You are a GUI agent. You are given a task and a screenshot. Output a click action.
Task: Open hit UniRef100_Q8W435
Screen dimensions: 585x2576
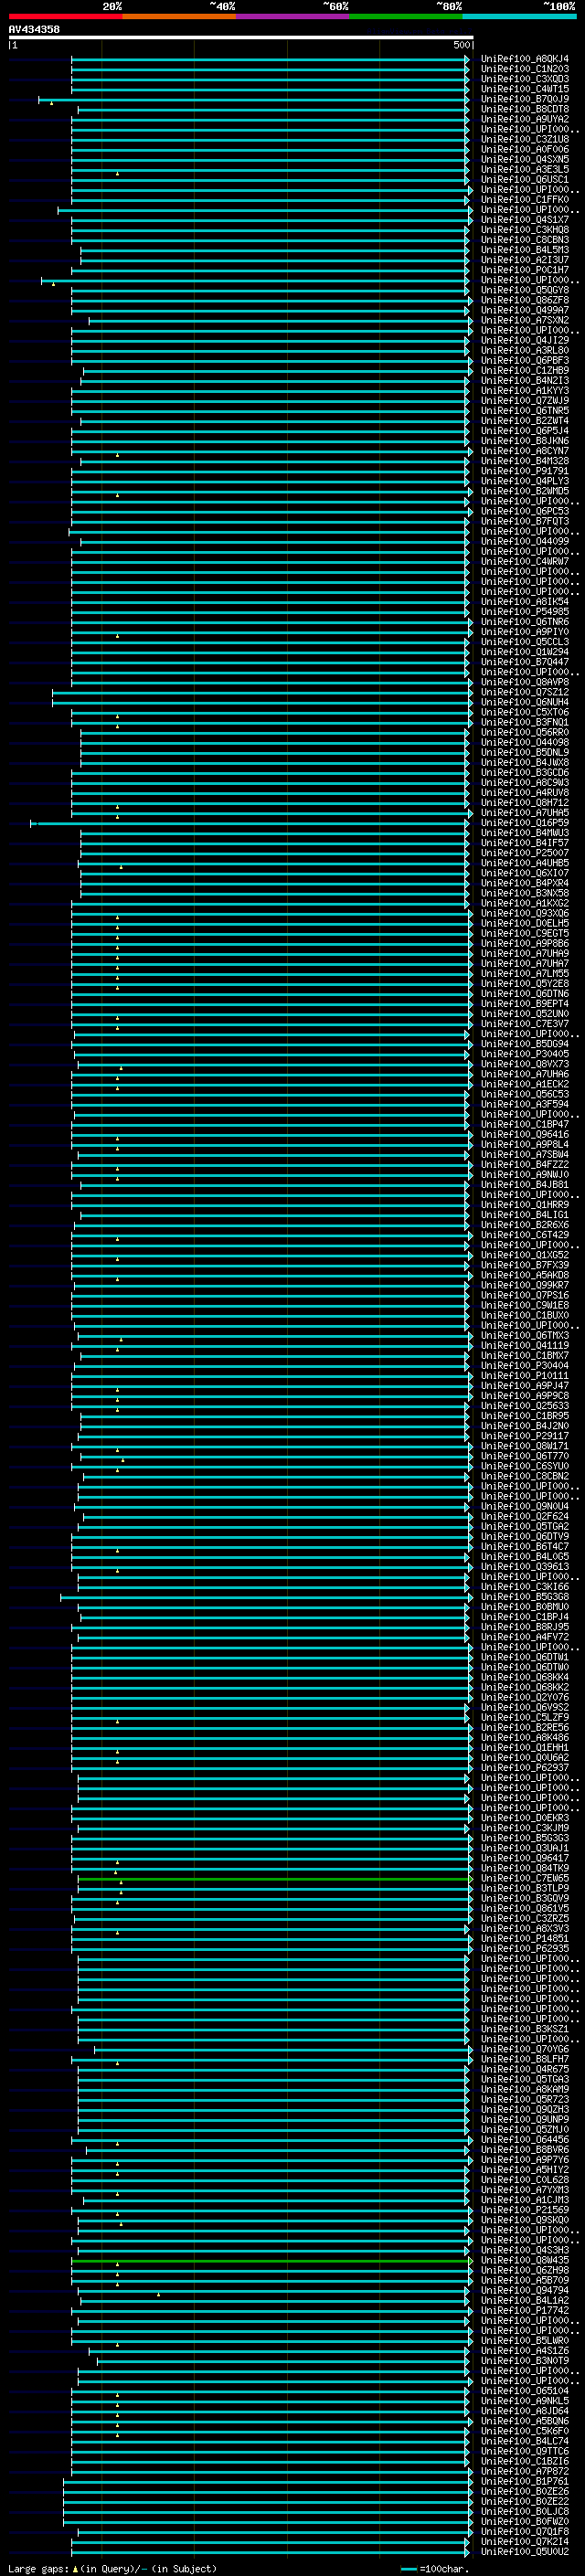(x=524, y=2261)
